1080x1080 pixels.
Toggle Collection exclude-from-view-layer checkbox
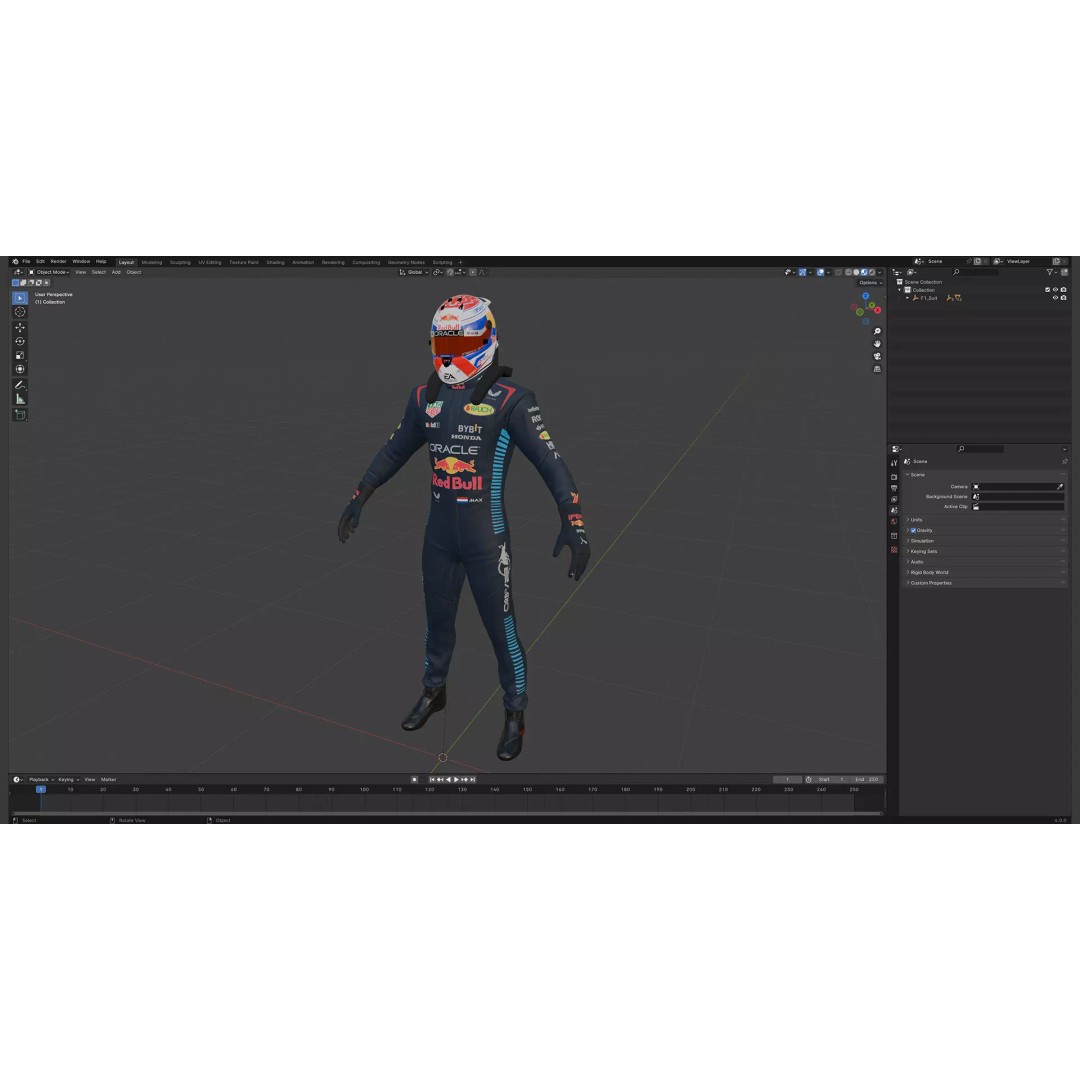(x=1048, y=290)
